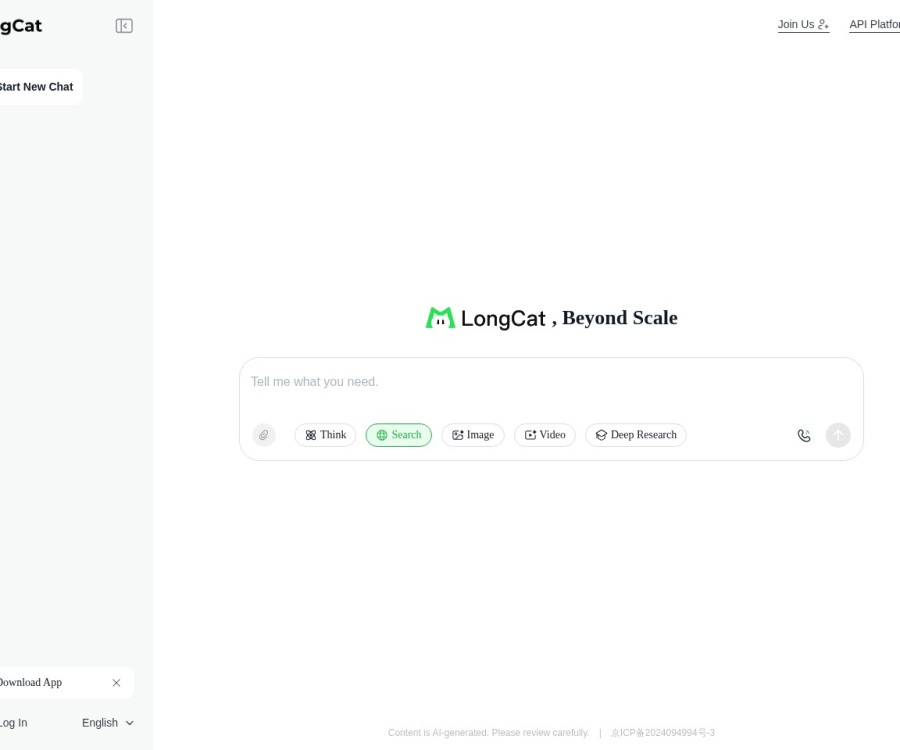Close the Download App banner

[117, 682]
